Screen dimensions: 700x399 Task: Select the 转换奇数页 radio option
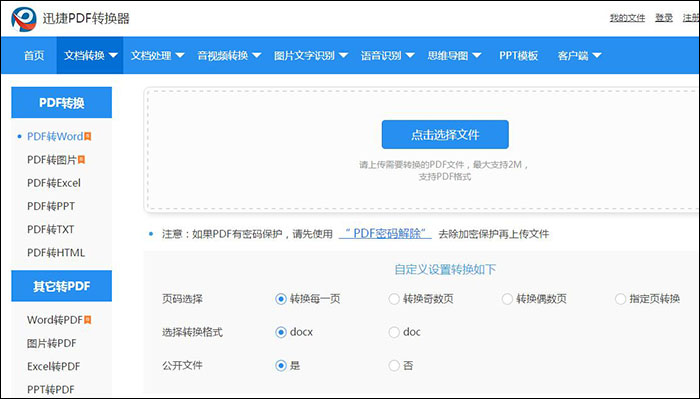coord(394,299)
